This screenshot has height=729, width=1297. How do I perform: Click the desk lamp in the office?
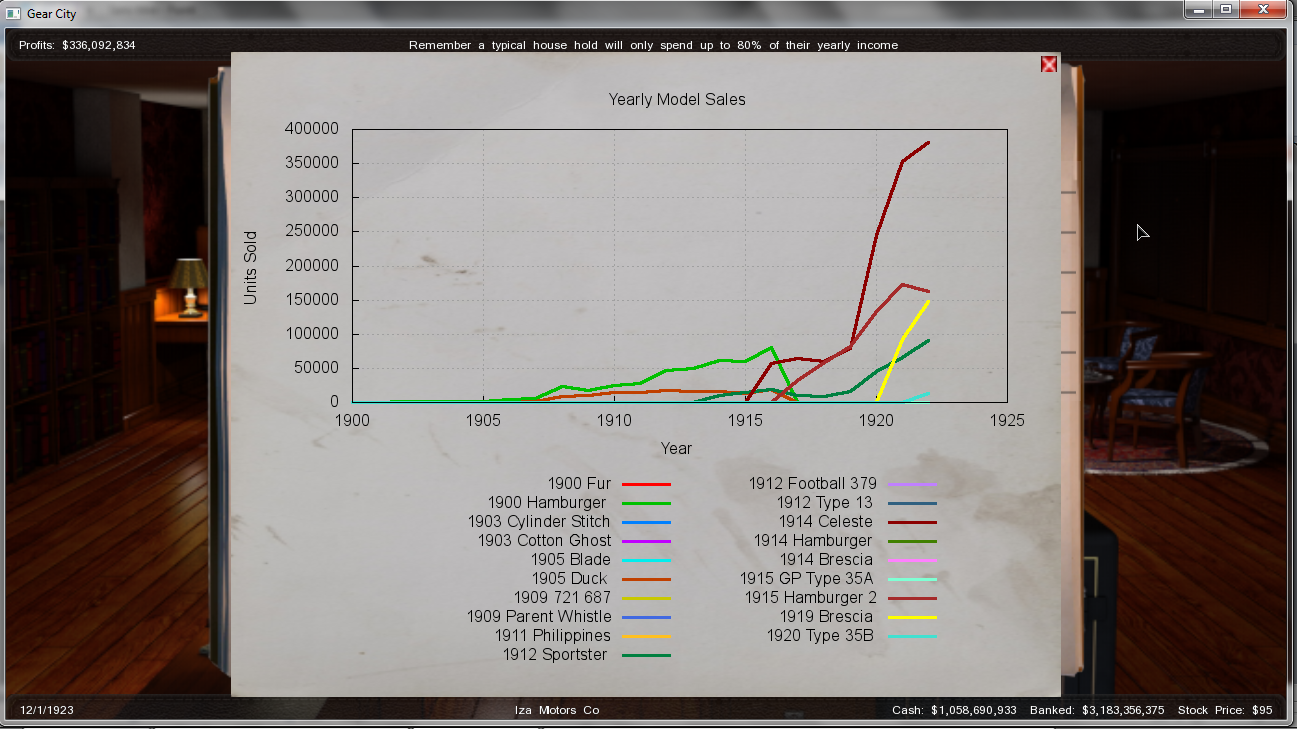(187, 285)
